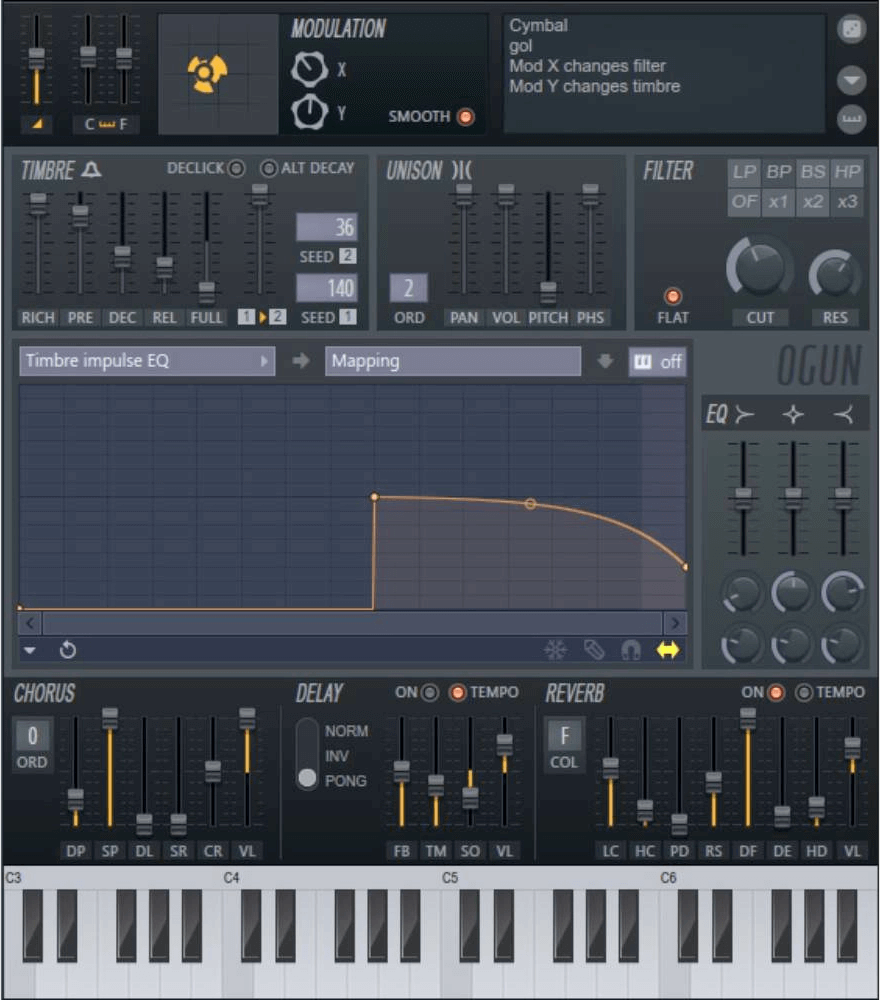
Task: Open the Timbre impulse EQ dropdown
Action: point(147,361)
